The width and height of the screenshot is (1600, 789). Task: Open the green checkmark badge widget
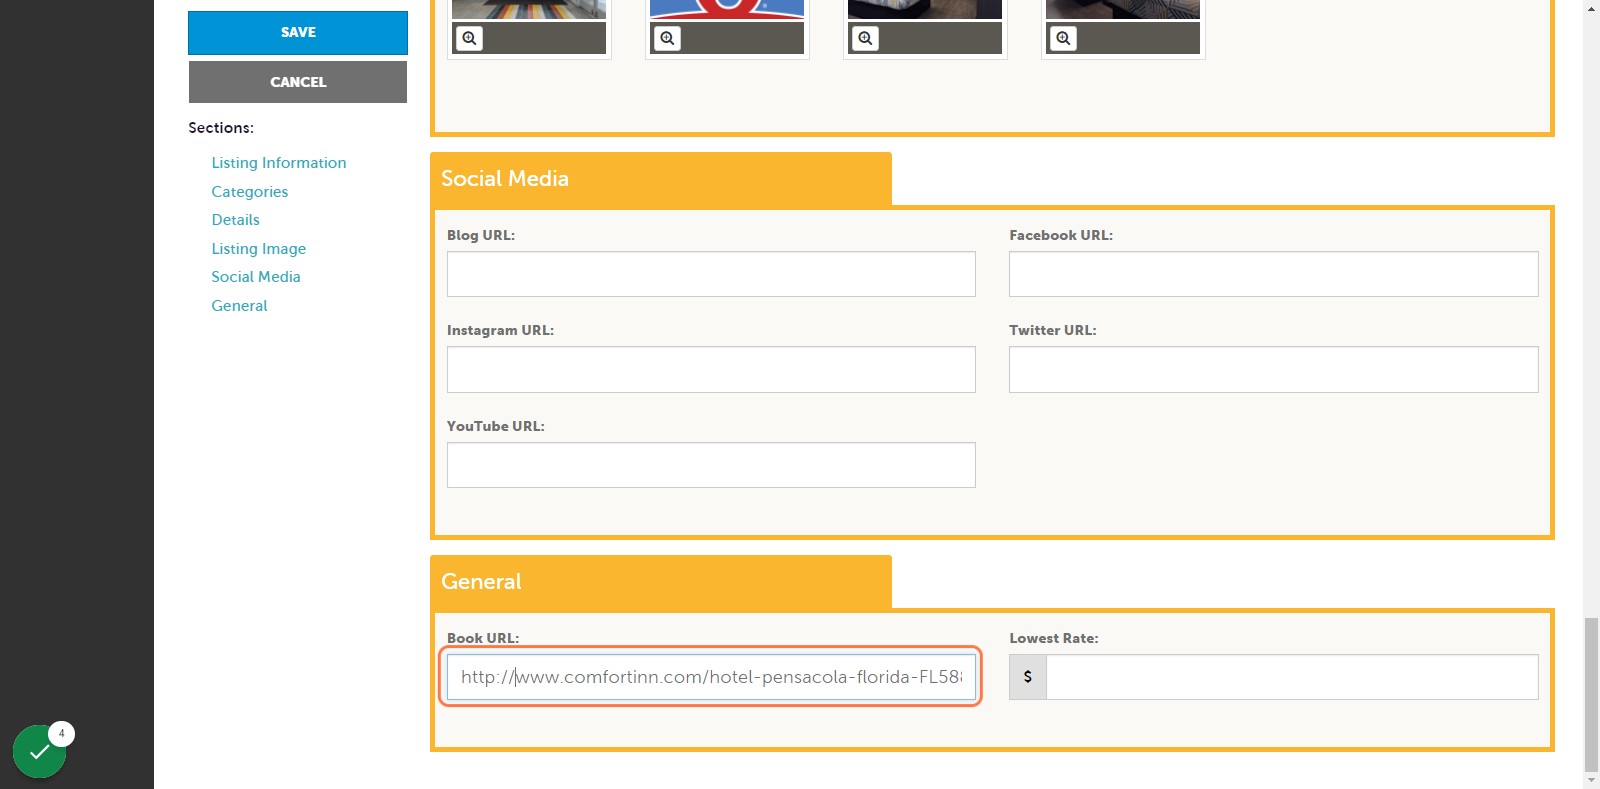click(x=40, y=751)
